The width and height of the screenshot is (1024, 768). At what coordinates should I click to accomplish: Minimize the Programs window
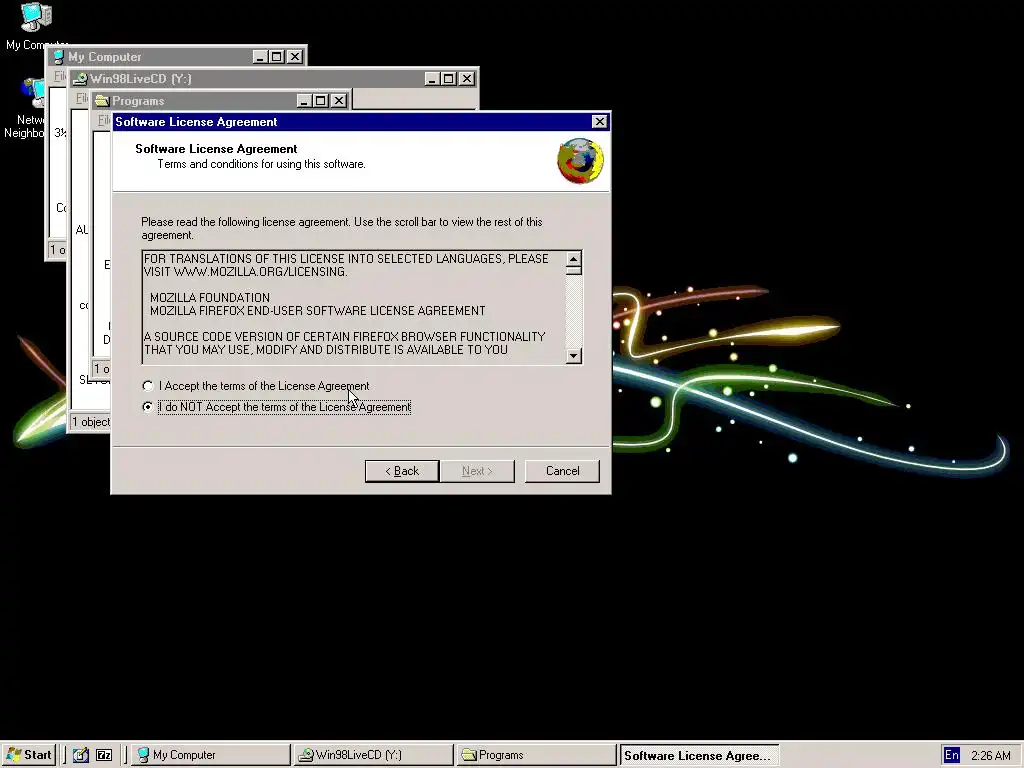coord(304,101)
